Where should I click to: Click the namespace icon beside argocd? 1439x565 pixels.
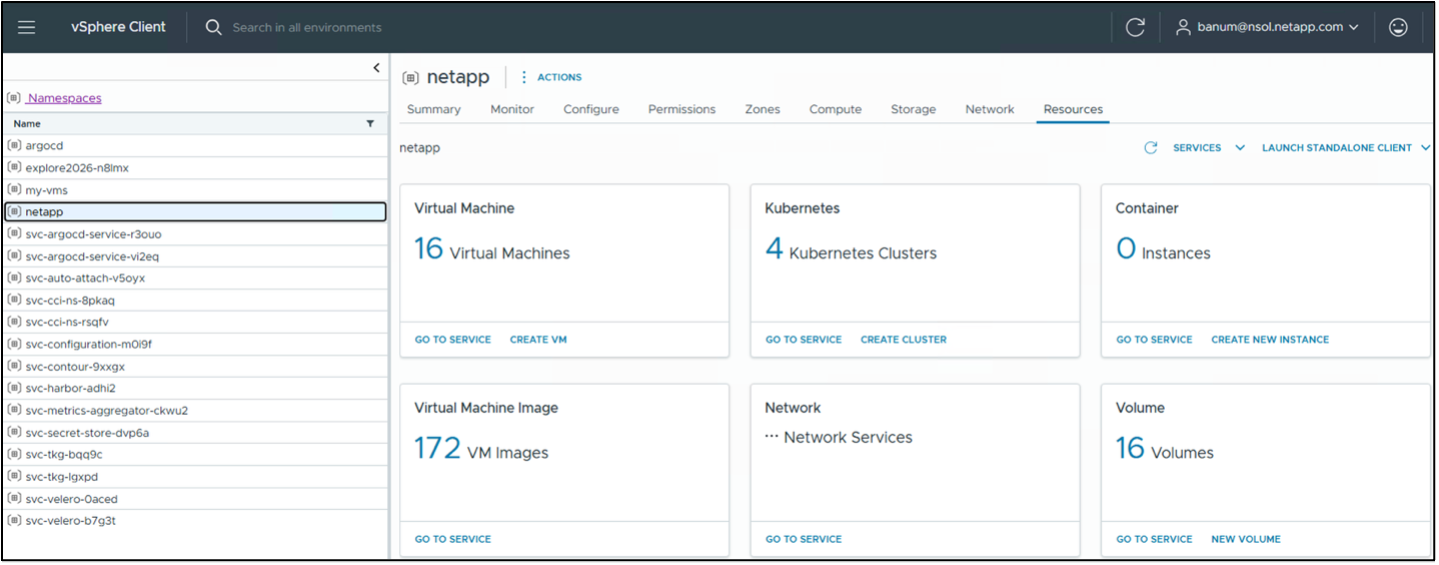click(14, 146)
